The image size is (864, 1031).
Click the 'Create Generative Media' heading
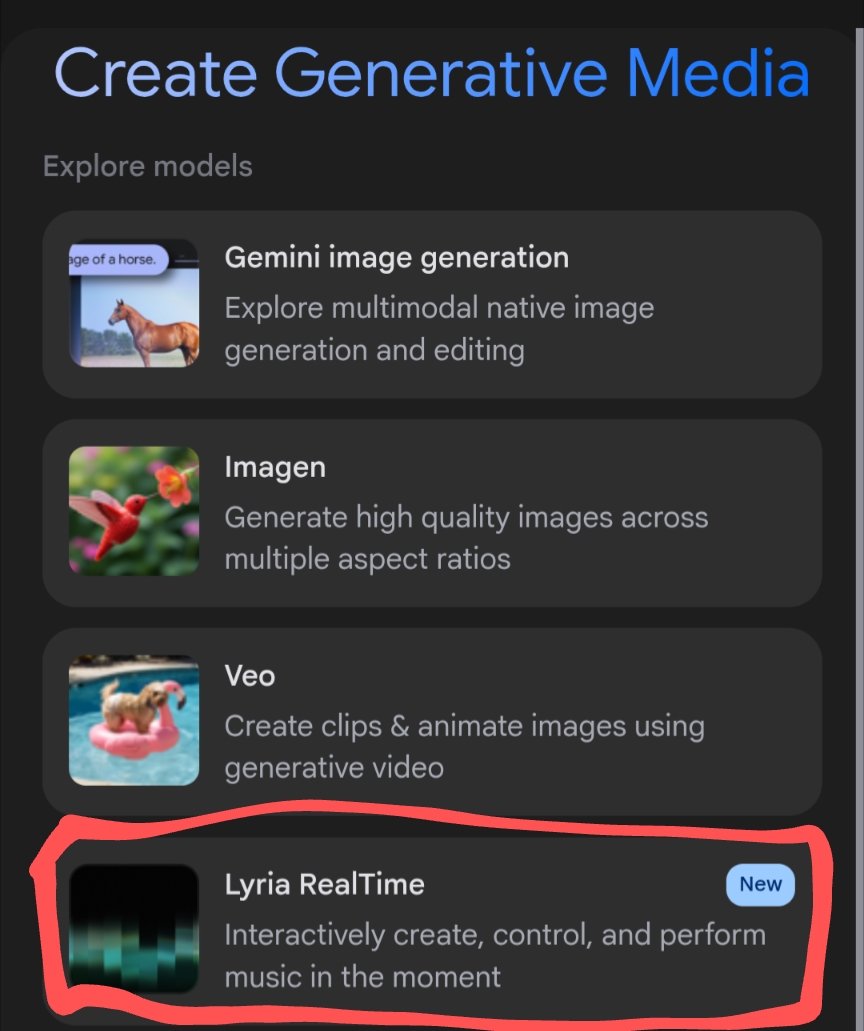click(431, 73)
